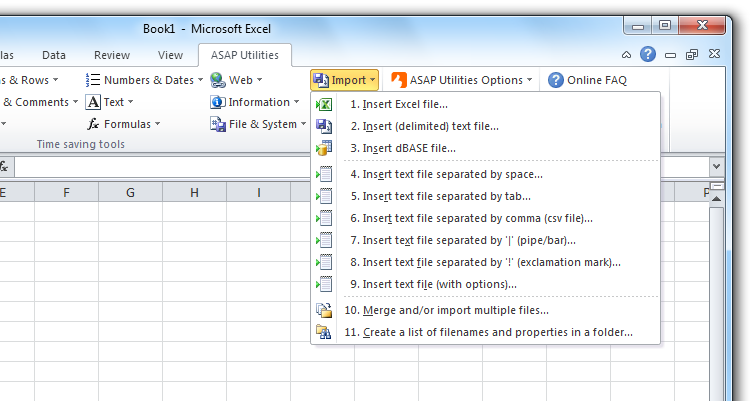This screenshot has height=401, width=750.
Task: Expand the Numbers & Dates dropdown arrow
Action: [200, 80]
